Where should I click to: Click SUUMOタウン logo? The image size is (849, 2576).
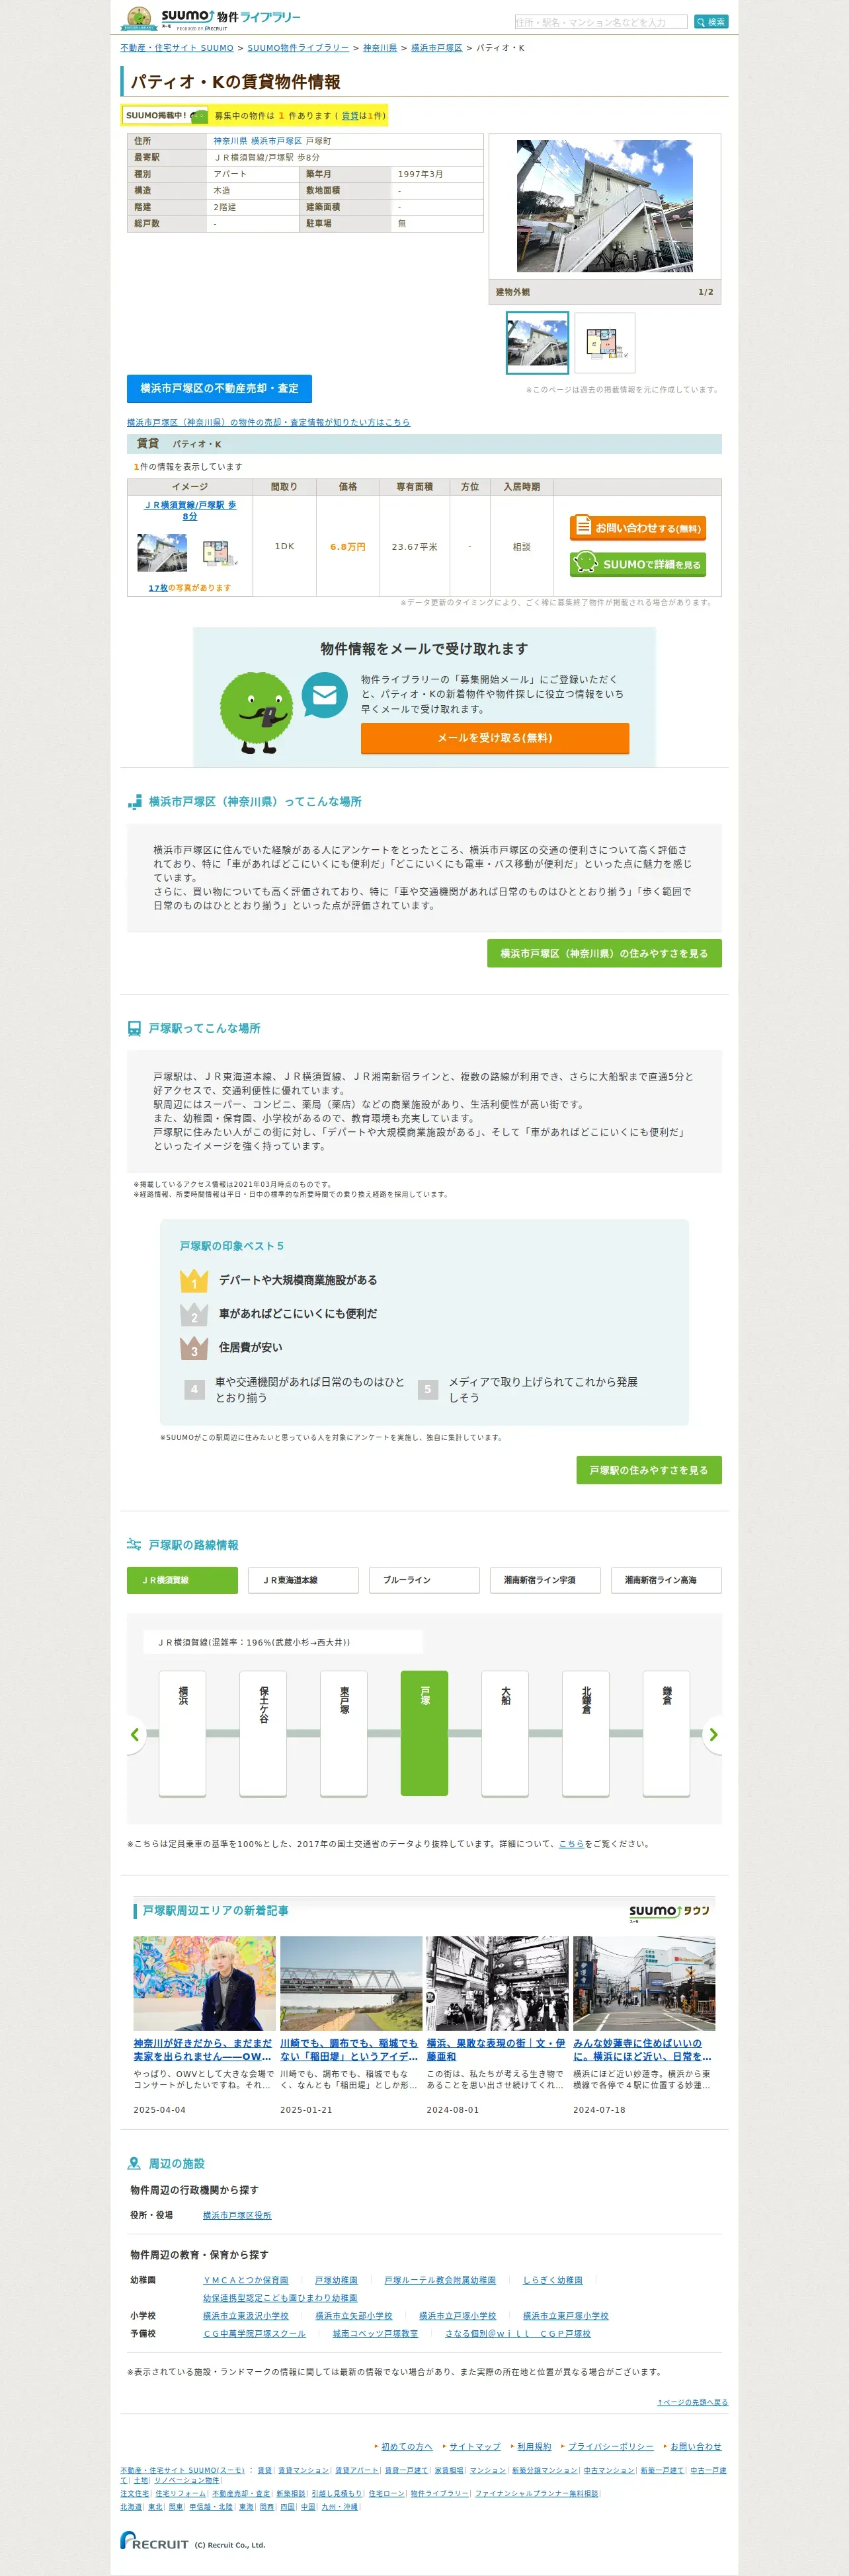(669, 1912)
